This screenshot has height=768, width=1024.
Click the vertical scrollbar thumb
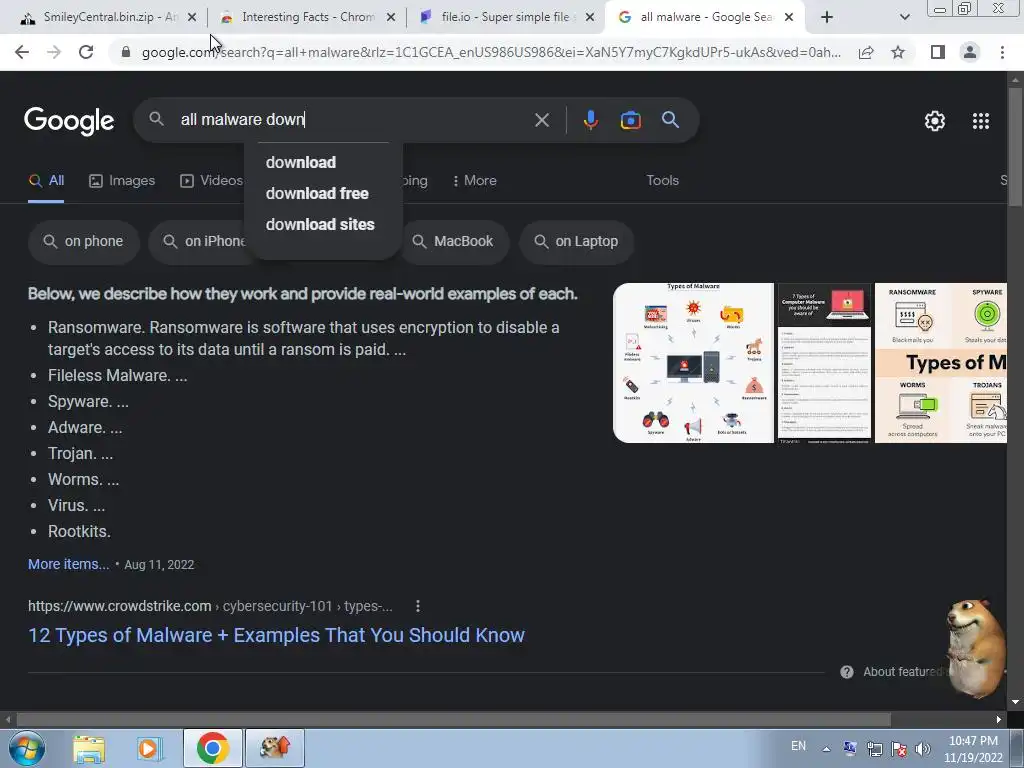point(1016,147)
